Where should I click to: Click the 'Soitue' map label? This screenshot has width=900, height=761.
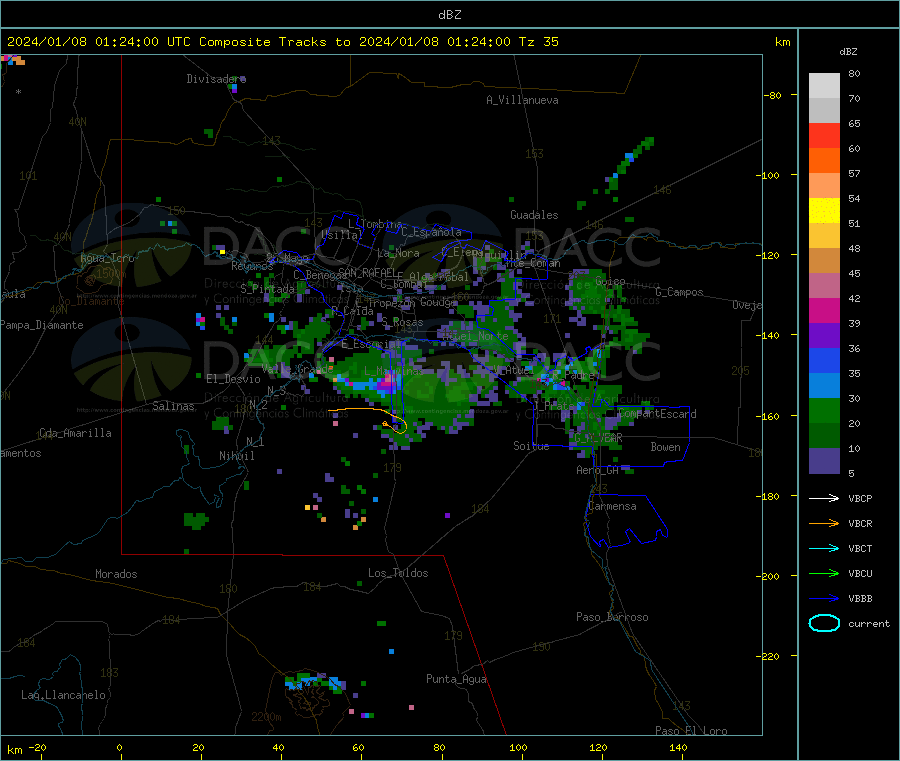pos(531,446)
